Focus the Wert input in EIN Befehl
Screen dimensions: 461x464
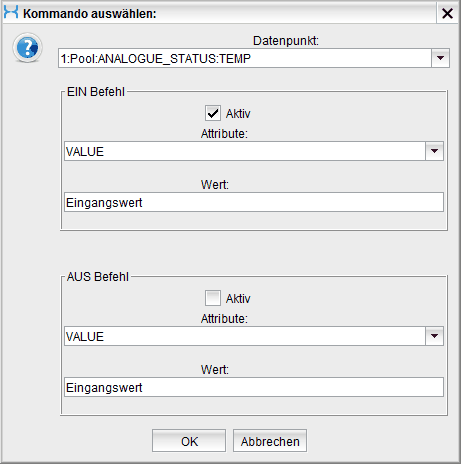click(254, 202)
